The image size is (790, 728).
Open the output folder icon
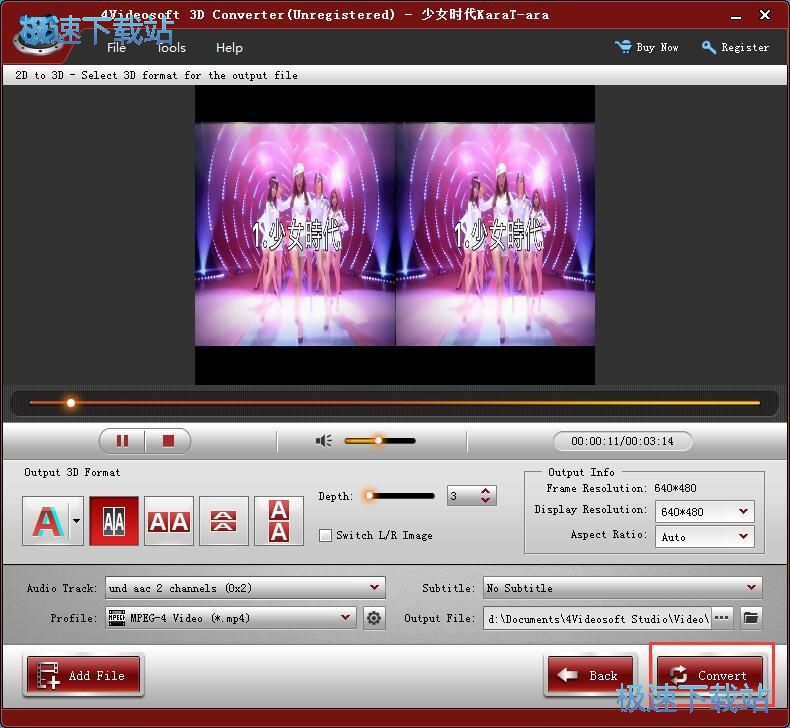click(x=750, y=618)
